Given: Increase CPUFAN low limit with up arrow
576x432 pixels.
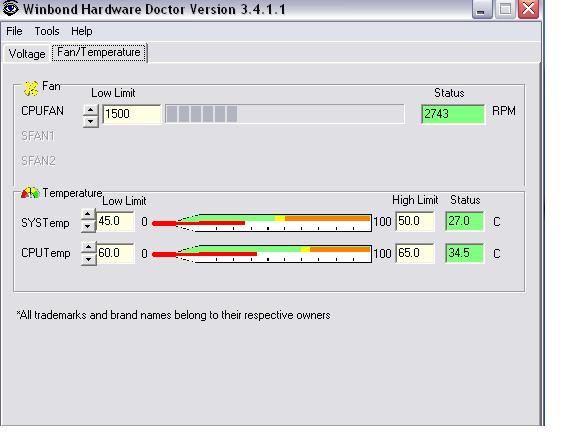Looking at the screenshot, I should [91, 109].
